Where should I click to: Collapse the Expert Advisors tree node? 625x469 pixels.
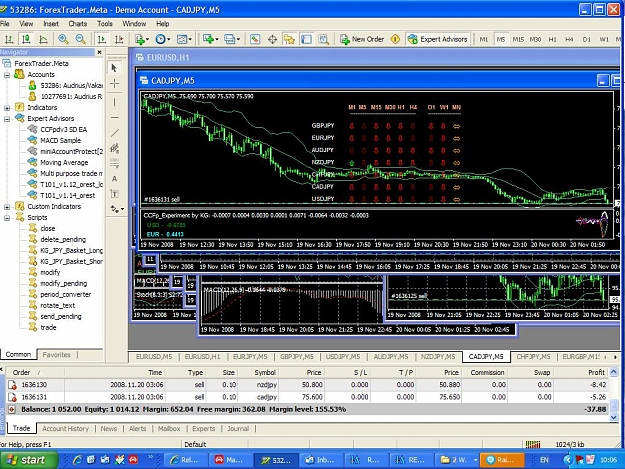(x=7, y=119)
